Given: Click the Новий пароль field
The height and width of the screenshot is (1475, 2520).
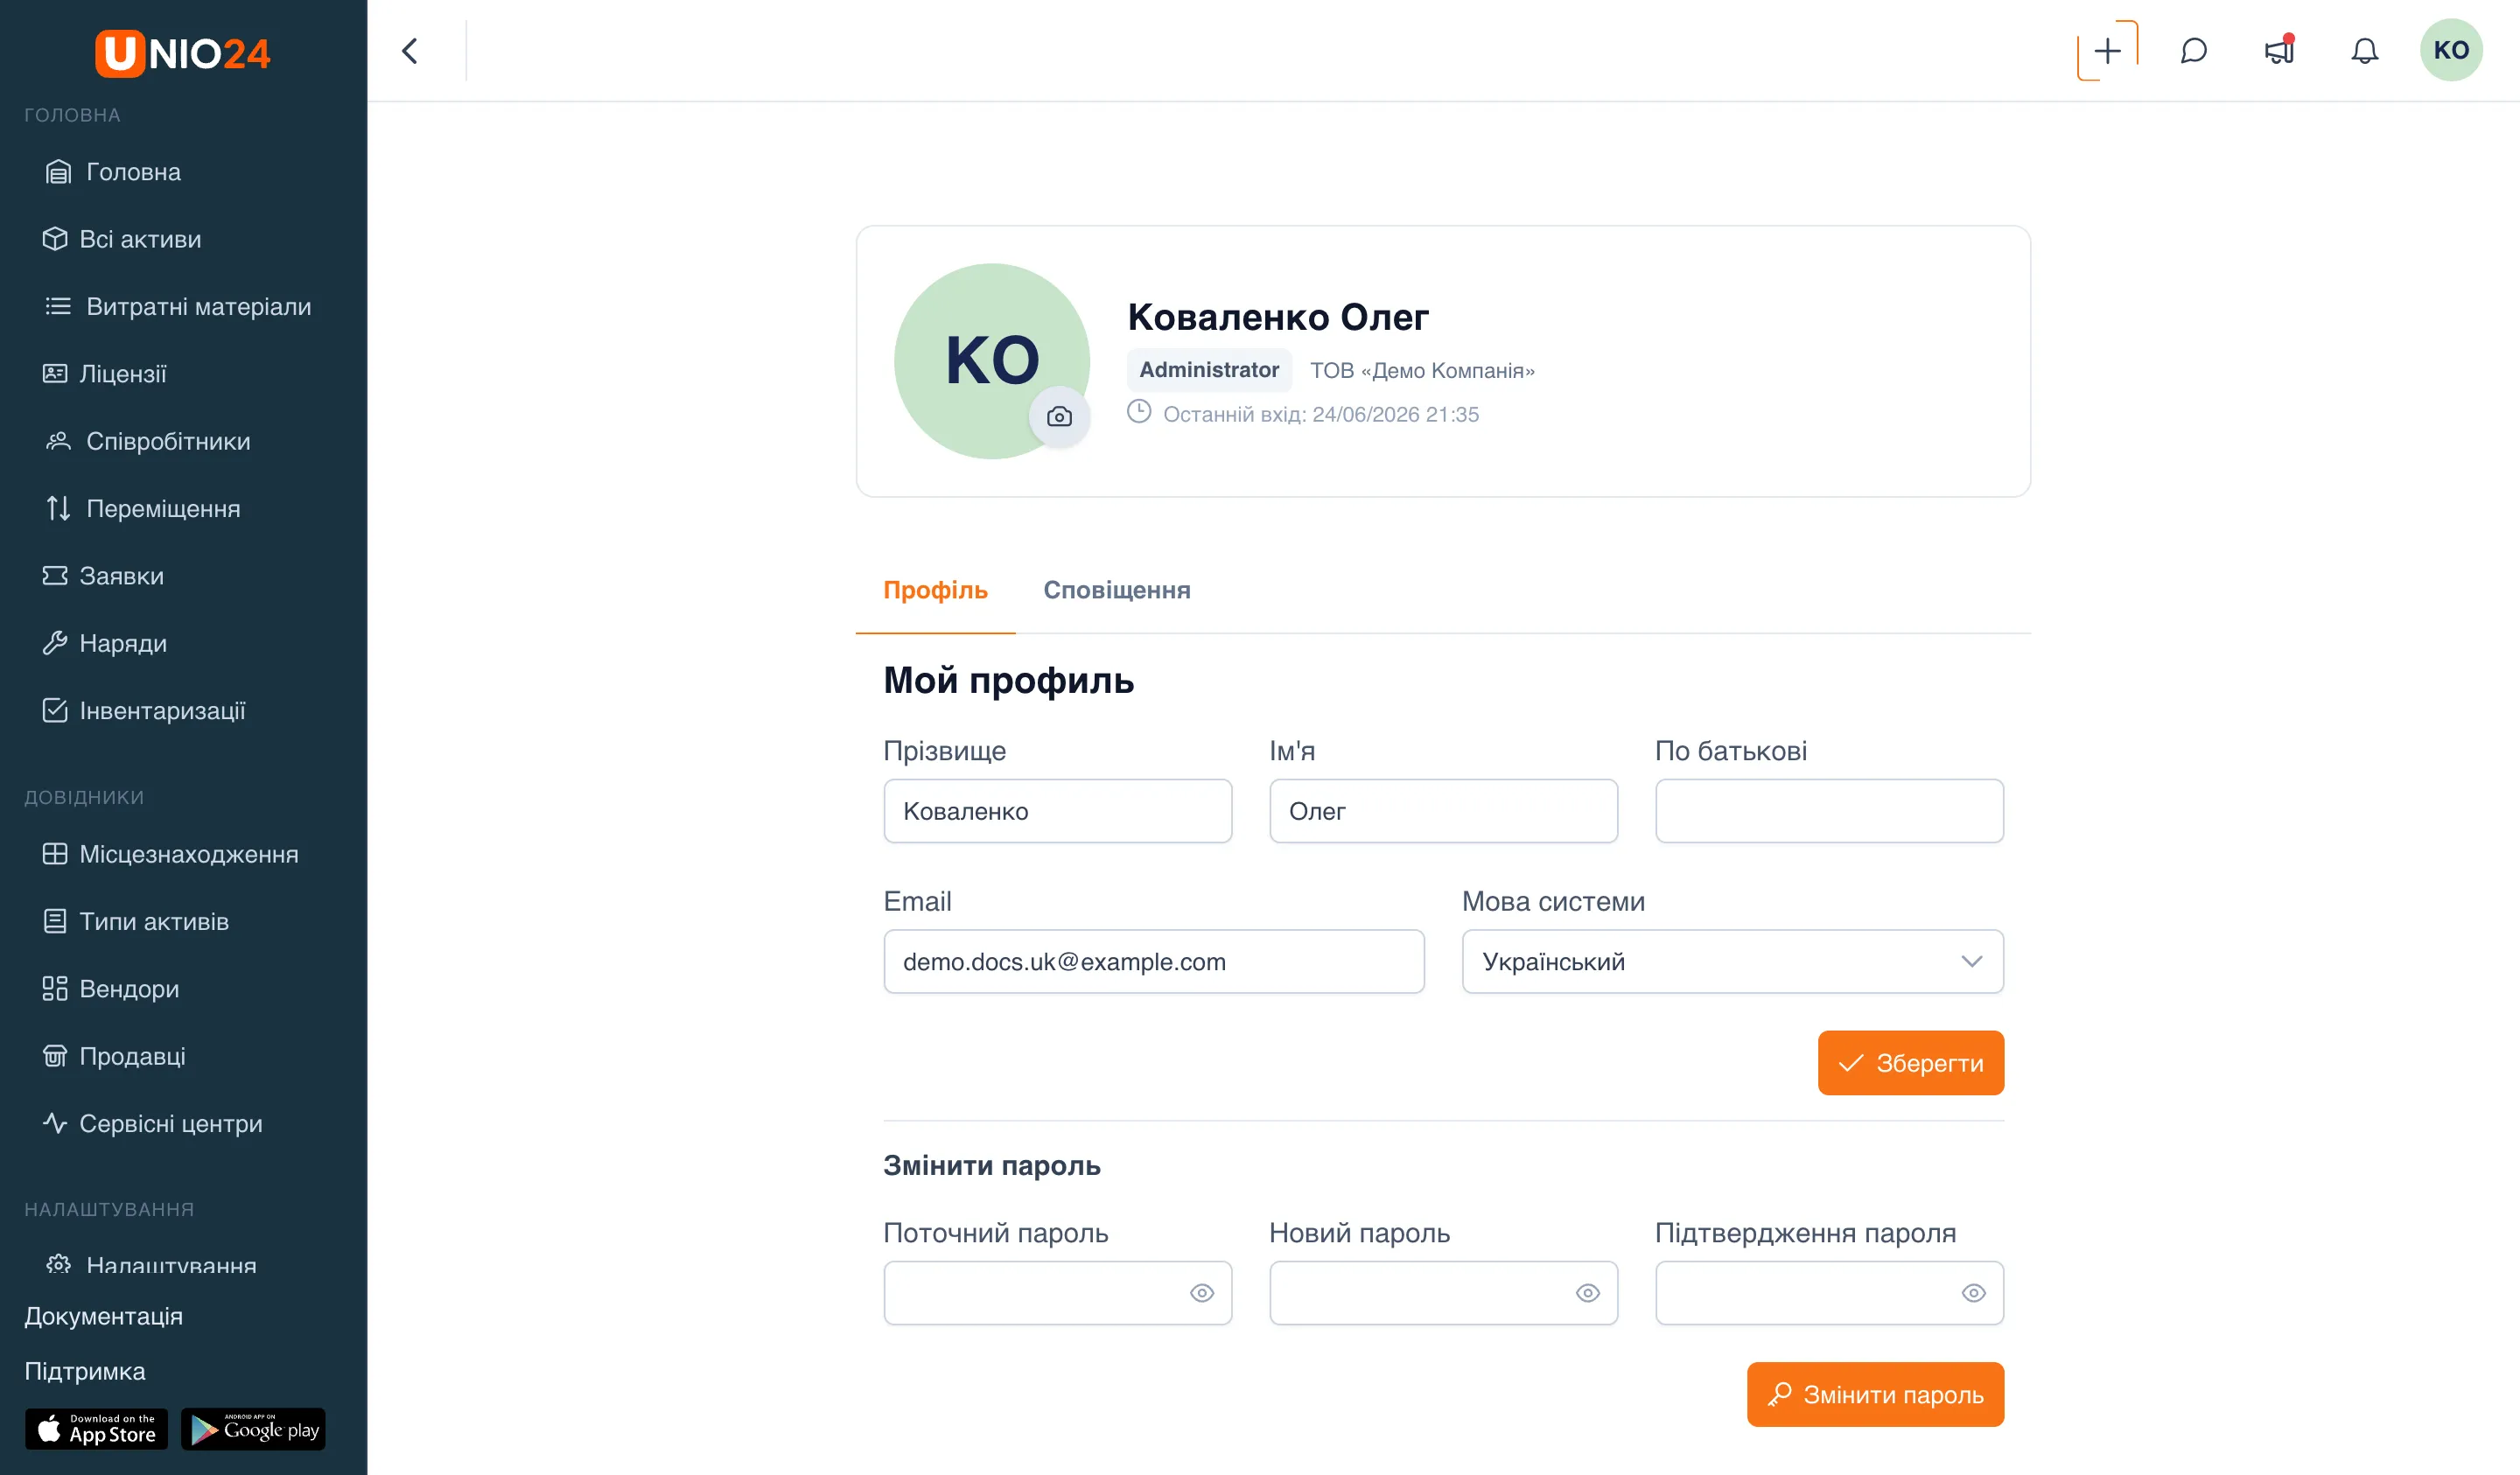Looking at the screenshot, I should click(1443, 1293).
